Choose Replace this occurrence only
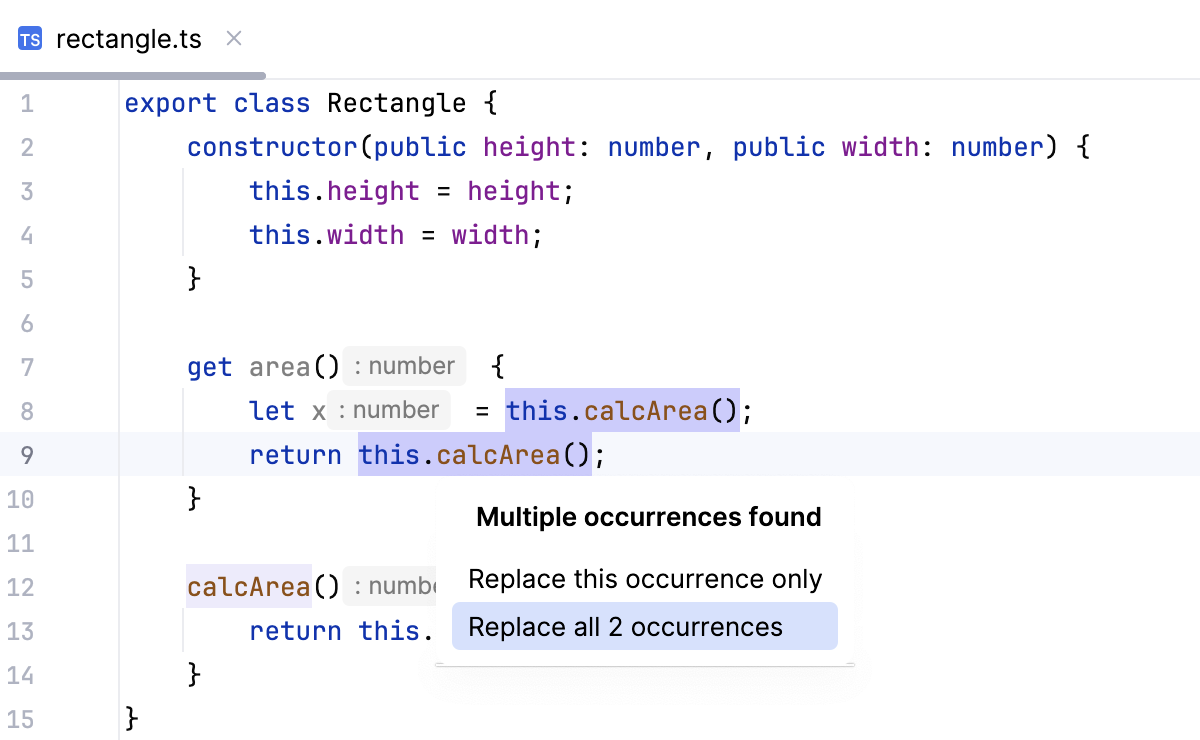1200x740 pixels. coord(644,578)
